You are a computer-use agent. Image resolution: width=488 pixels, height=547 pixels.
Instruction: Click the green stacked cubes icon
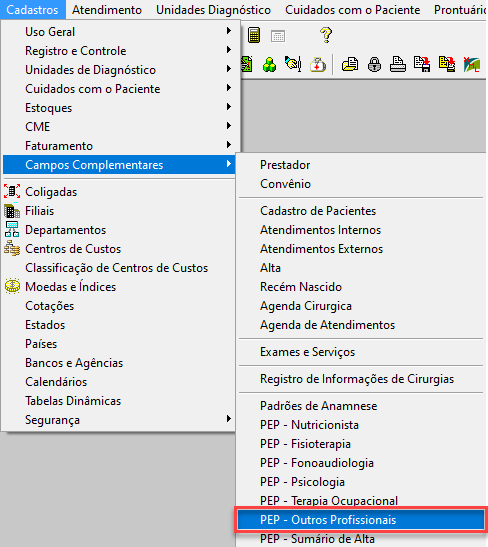269,65
